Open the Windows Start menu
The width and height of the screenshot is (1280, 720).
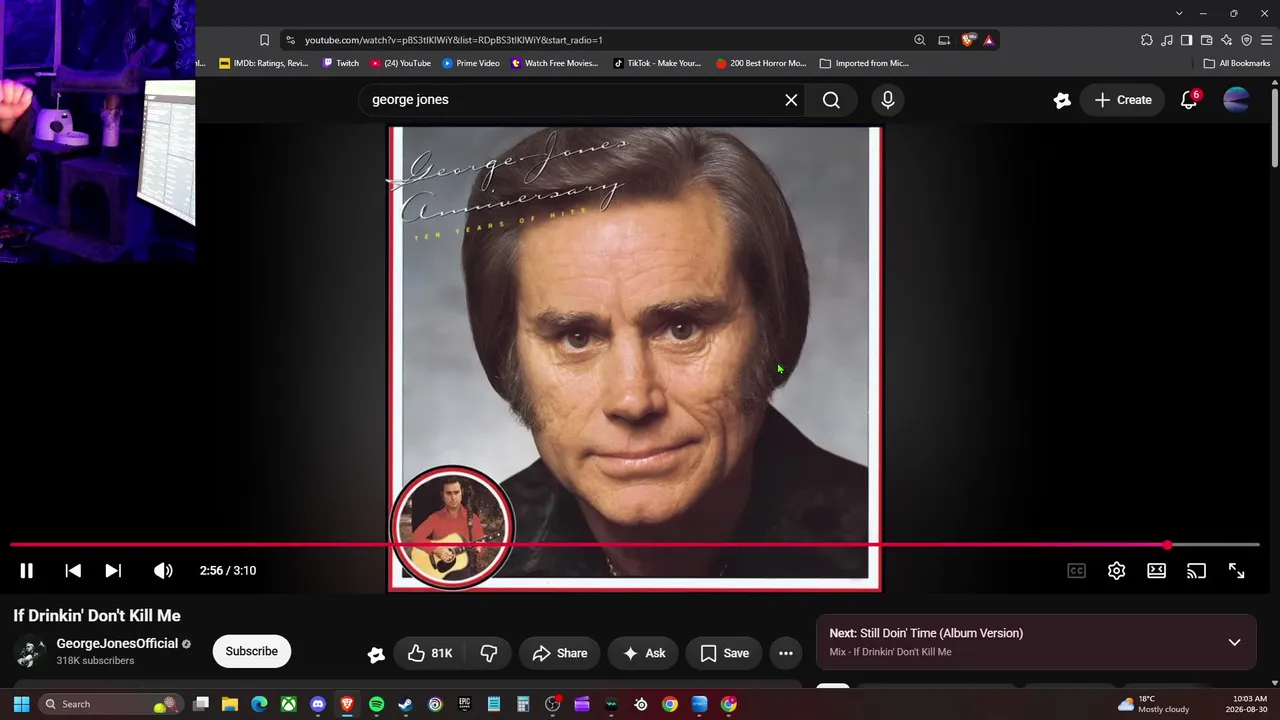21,704
